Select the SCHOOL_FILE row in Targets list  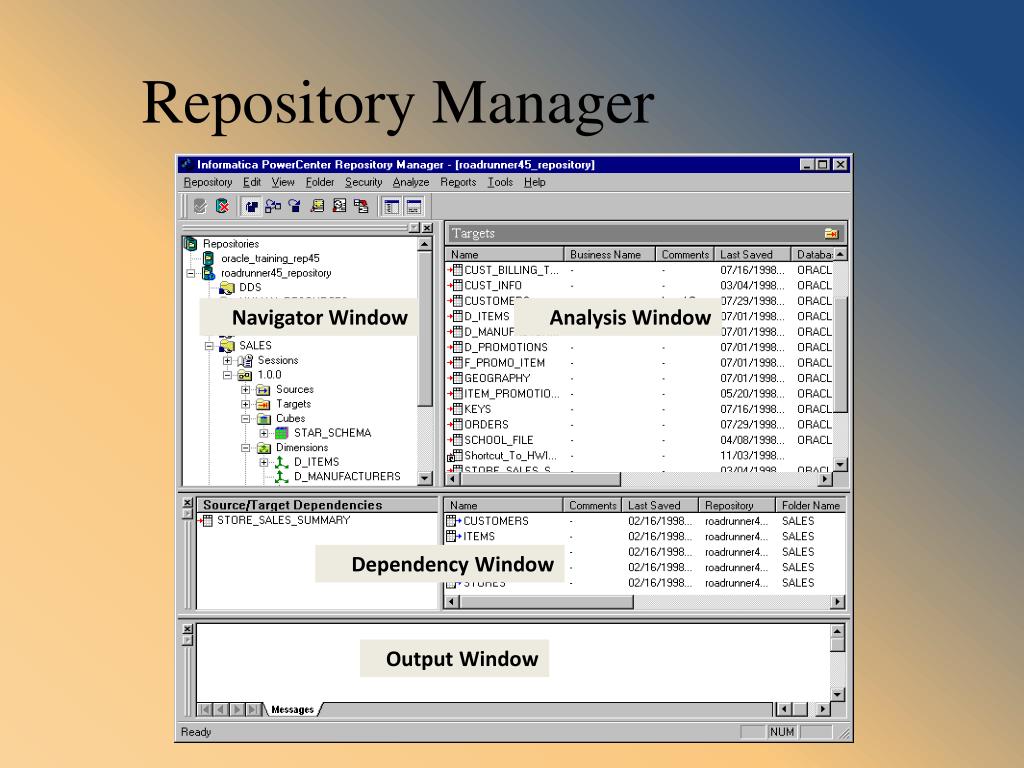[x=639, y=440]
